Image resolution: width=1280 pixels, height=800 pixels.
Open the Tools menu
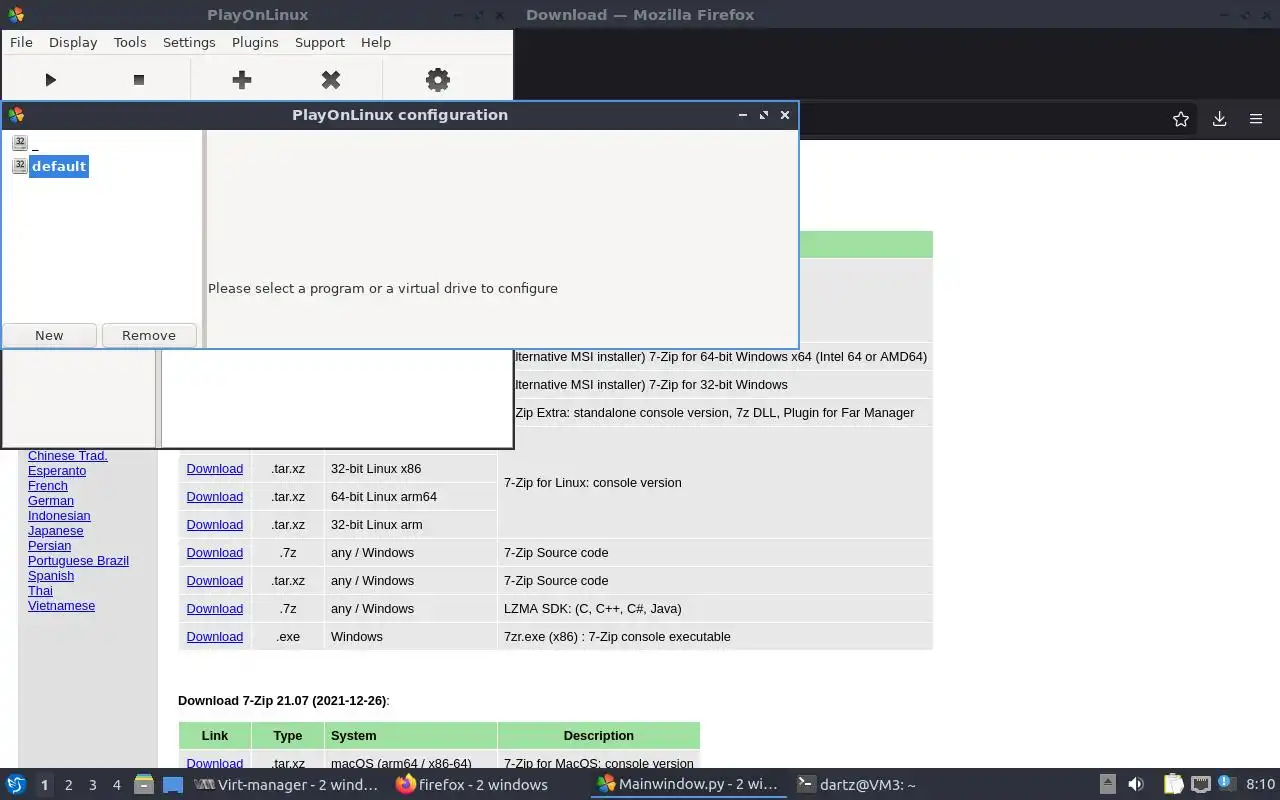point(130,42)
